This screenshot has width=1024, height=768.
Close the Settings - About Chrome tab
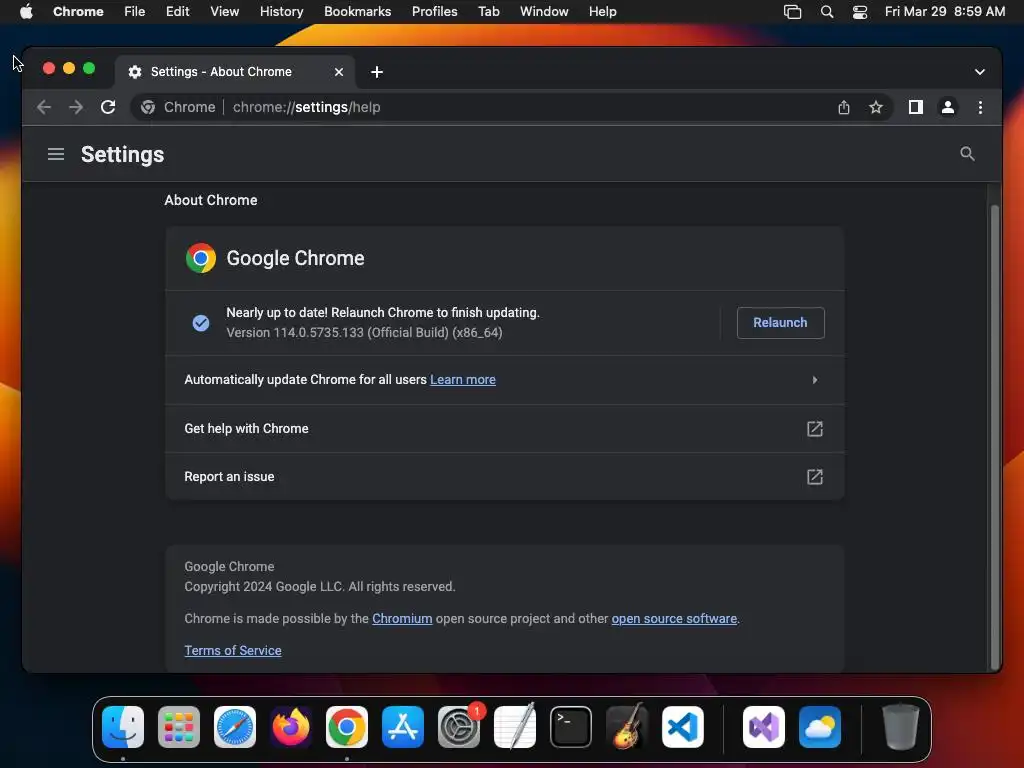(339, 72)
